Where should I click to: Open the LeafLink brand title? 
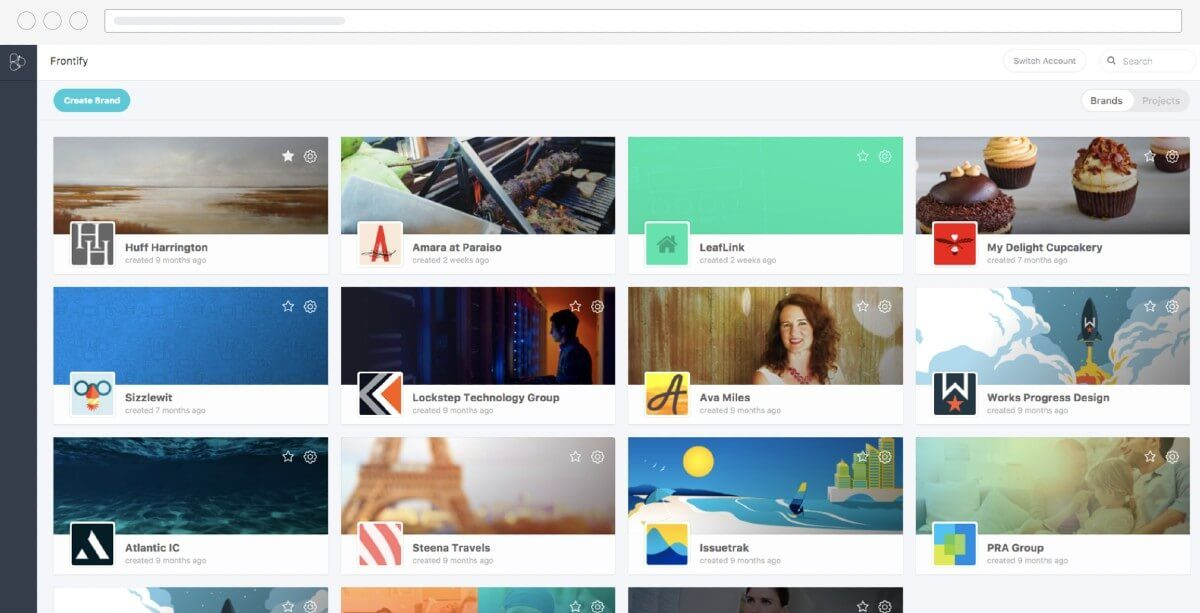coord(722,247)
